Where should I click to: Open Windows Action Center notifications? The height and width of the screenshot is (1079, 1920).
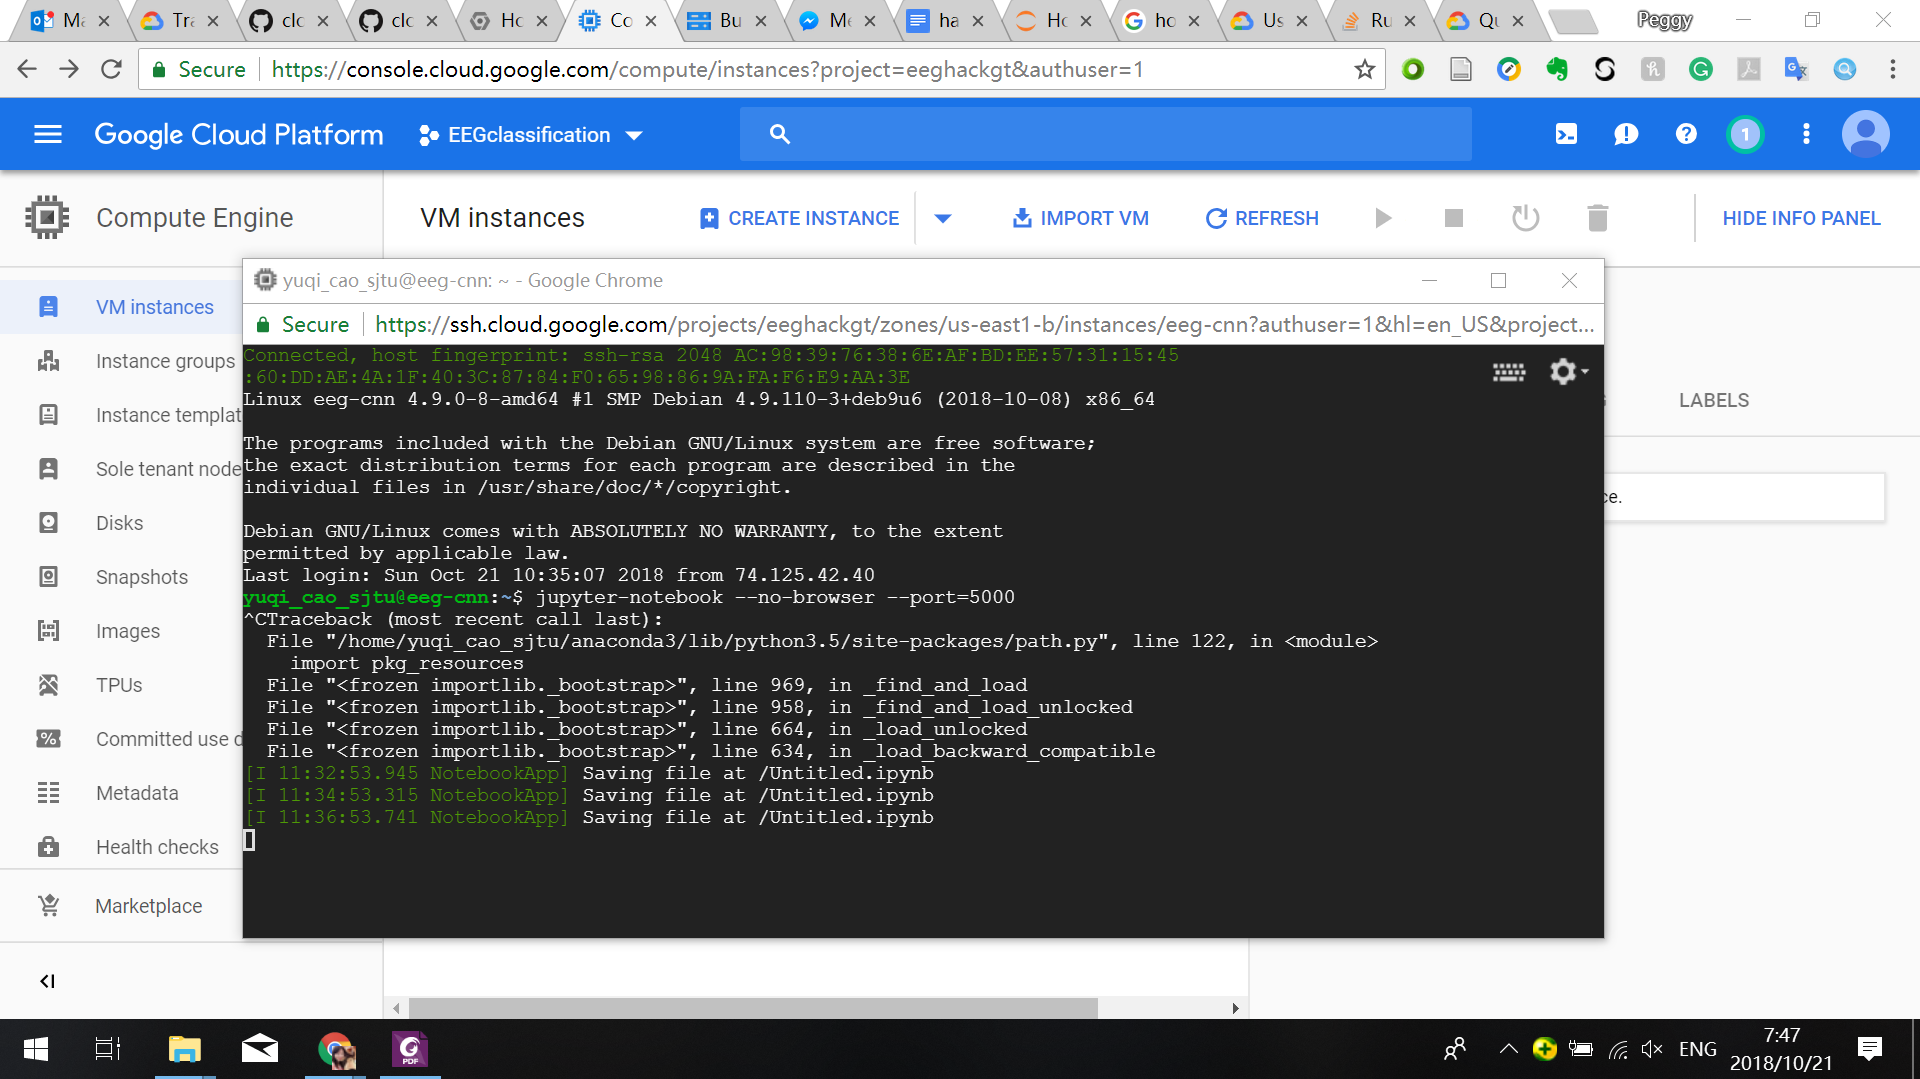pos(1869,1049)
